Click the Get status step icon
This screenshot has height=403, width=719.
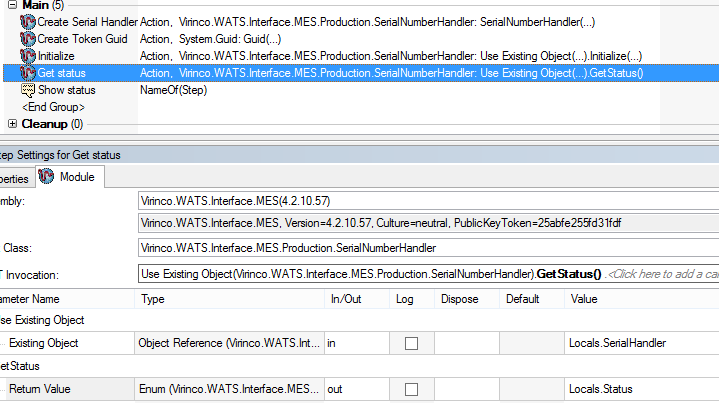pos(28,73)
